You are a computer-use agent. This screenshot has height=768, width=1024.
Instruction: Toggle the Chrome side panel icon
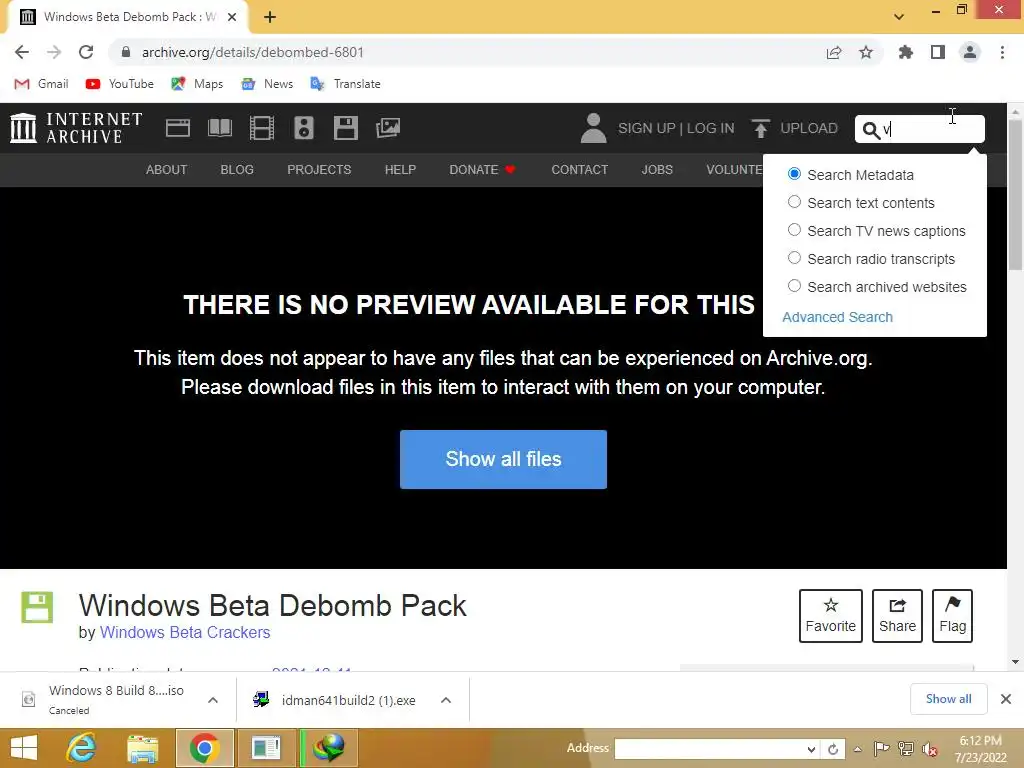click(938, 52)
